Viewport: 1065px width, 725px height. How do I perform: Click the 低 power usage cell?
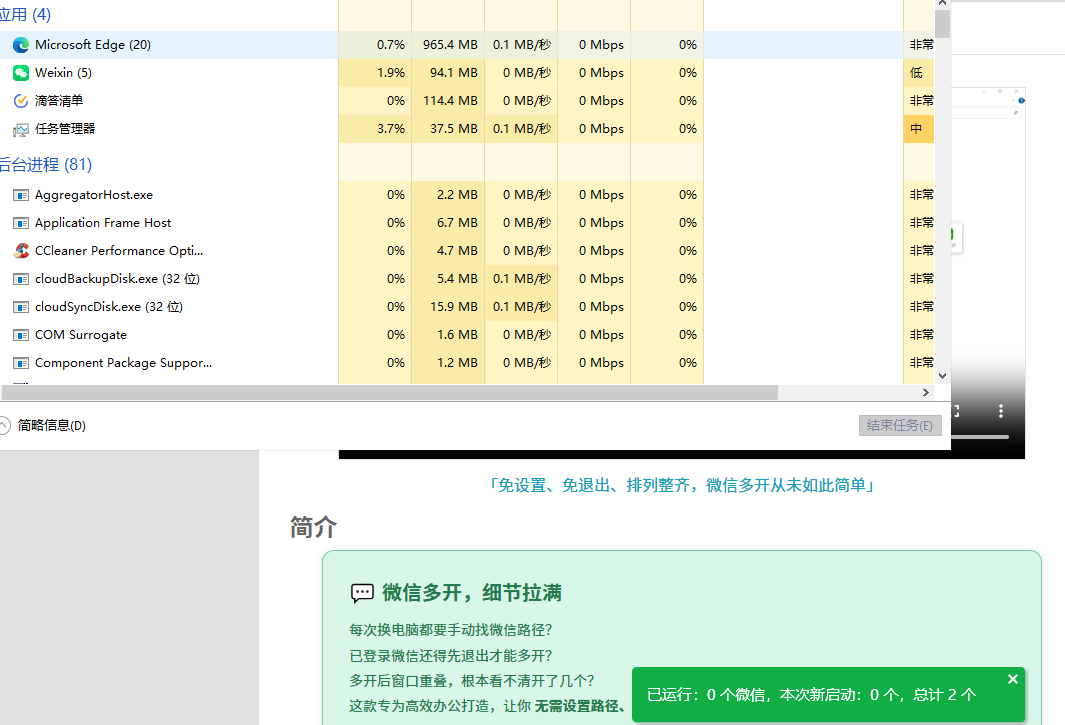click(918, 73)
